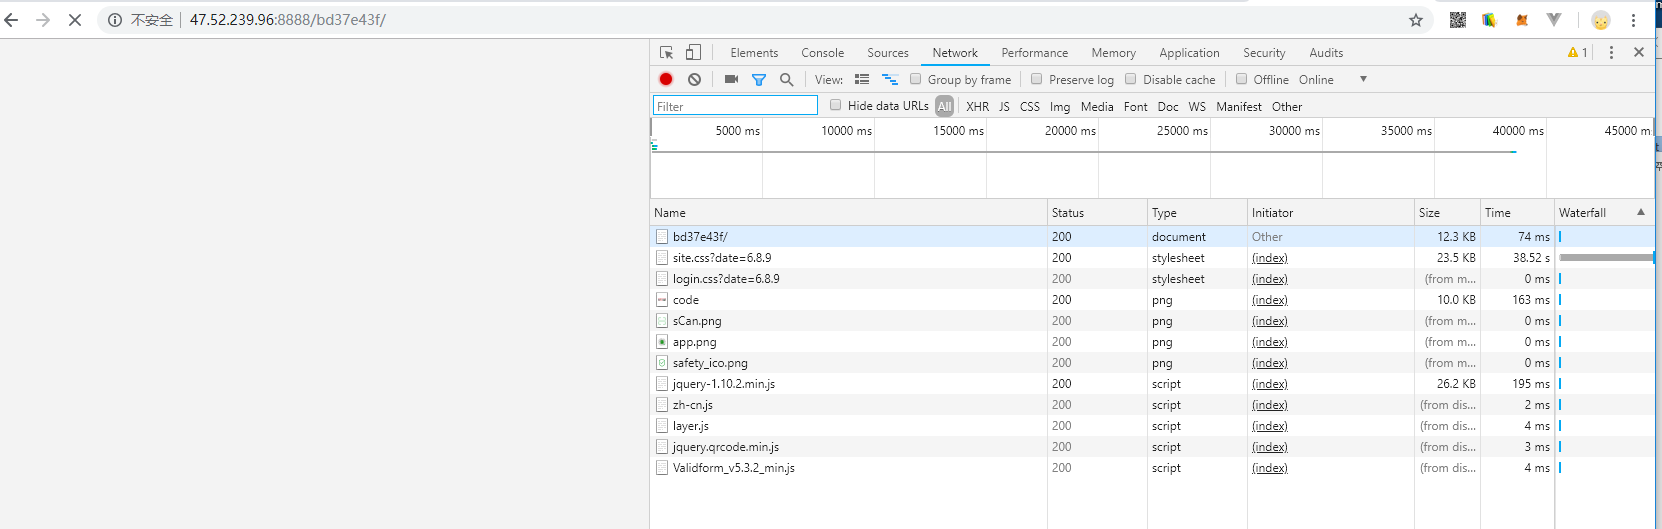Open network search with magnifier icon
Viewport: 1662px width, 529px height.
(787, 79)
